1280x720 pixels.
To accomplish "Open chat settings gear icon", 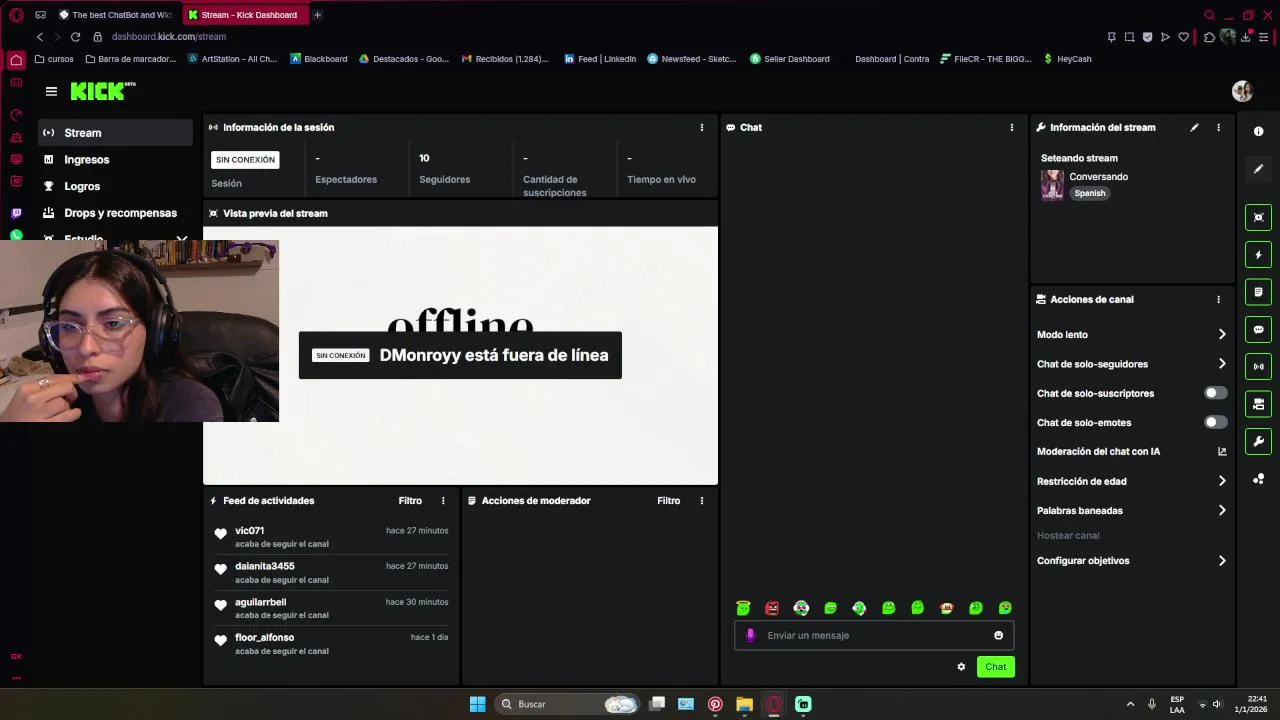I will (x=961, y=667).
